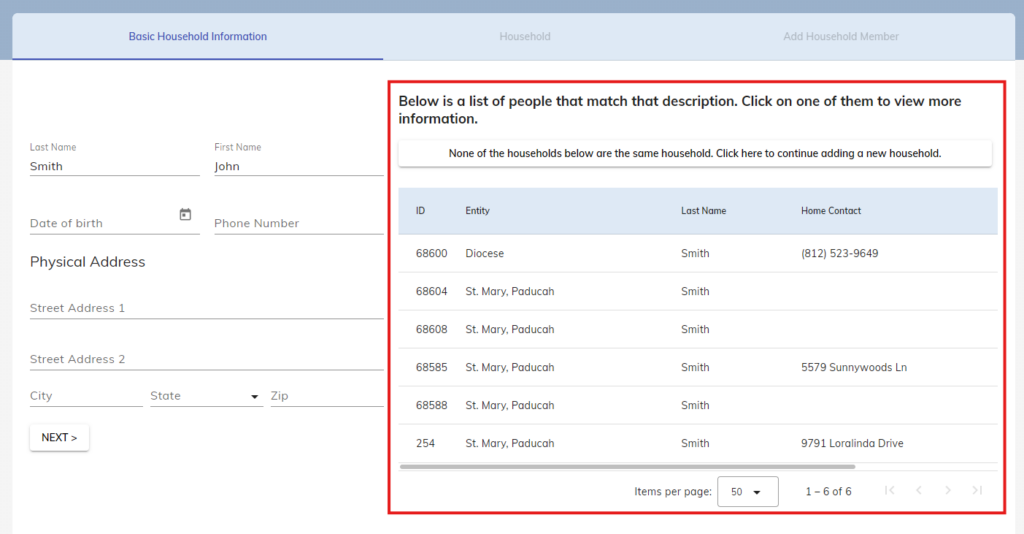Jump to the last results page
1024x534 pixels.
click(x=977, y=490)
